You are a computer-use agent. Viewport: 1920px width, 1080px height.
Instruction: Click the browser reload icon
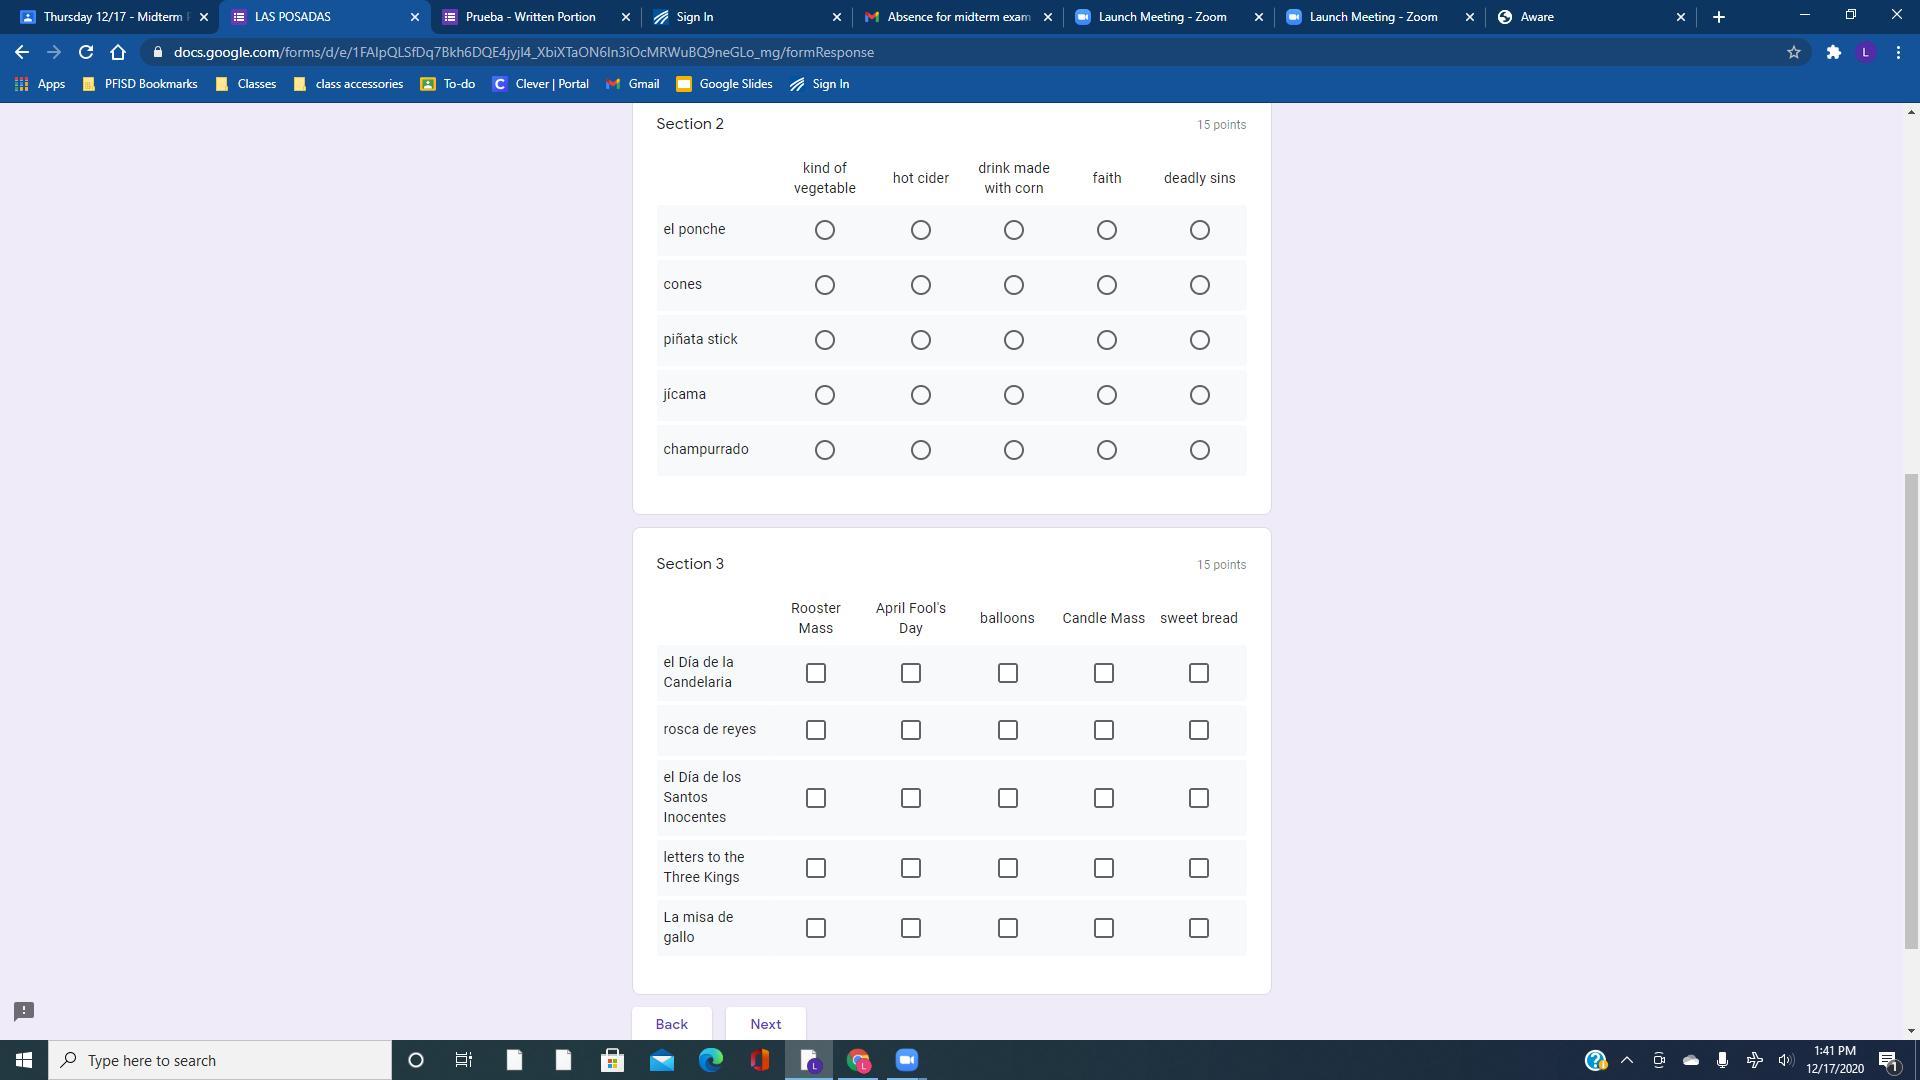click(x=86, y=52)
